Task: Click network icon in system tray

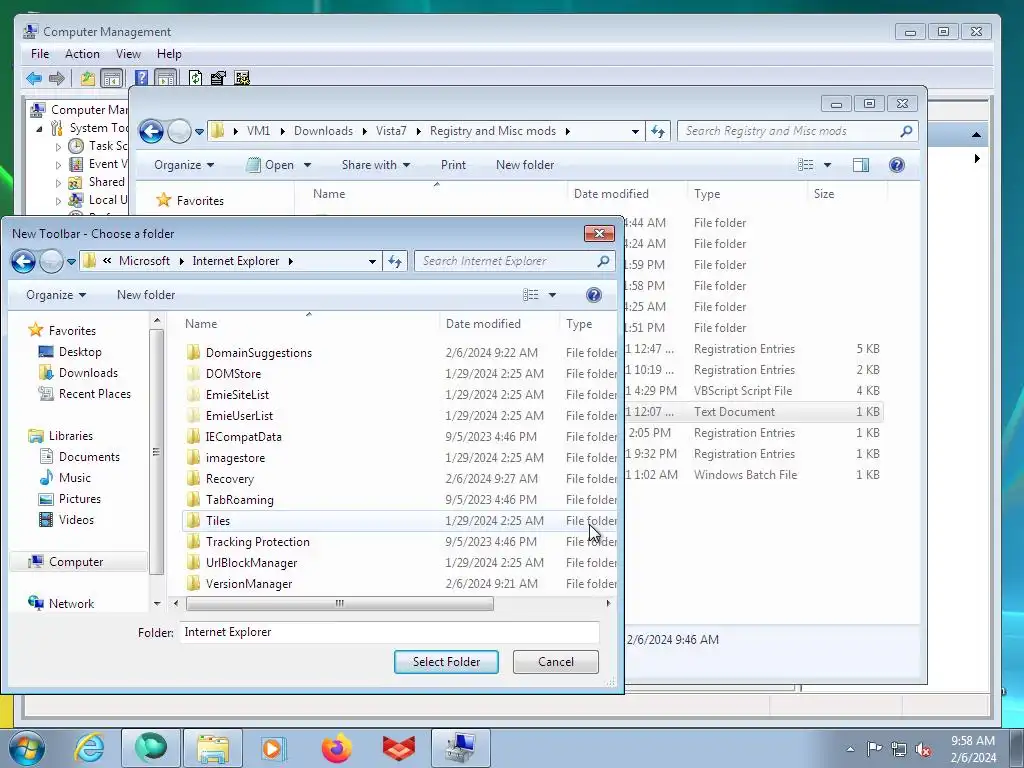Action: pos(899,749)
